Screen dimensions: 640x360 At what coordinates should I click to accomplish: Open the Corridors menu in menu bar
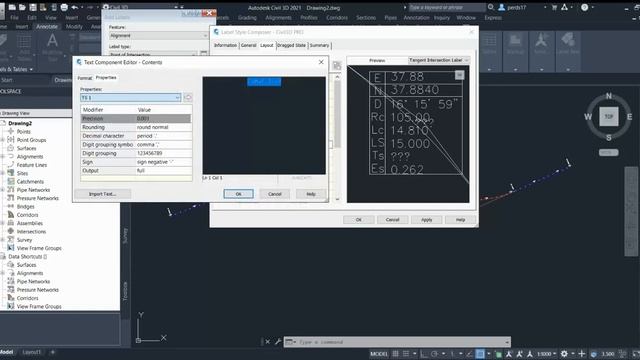click(x=337, y=18)
